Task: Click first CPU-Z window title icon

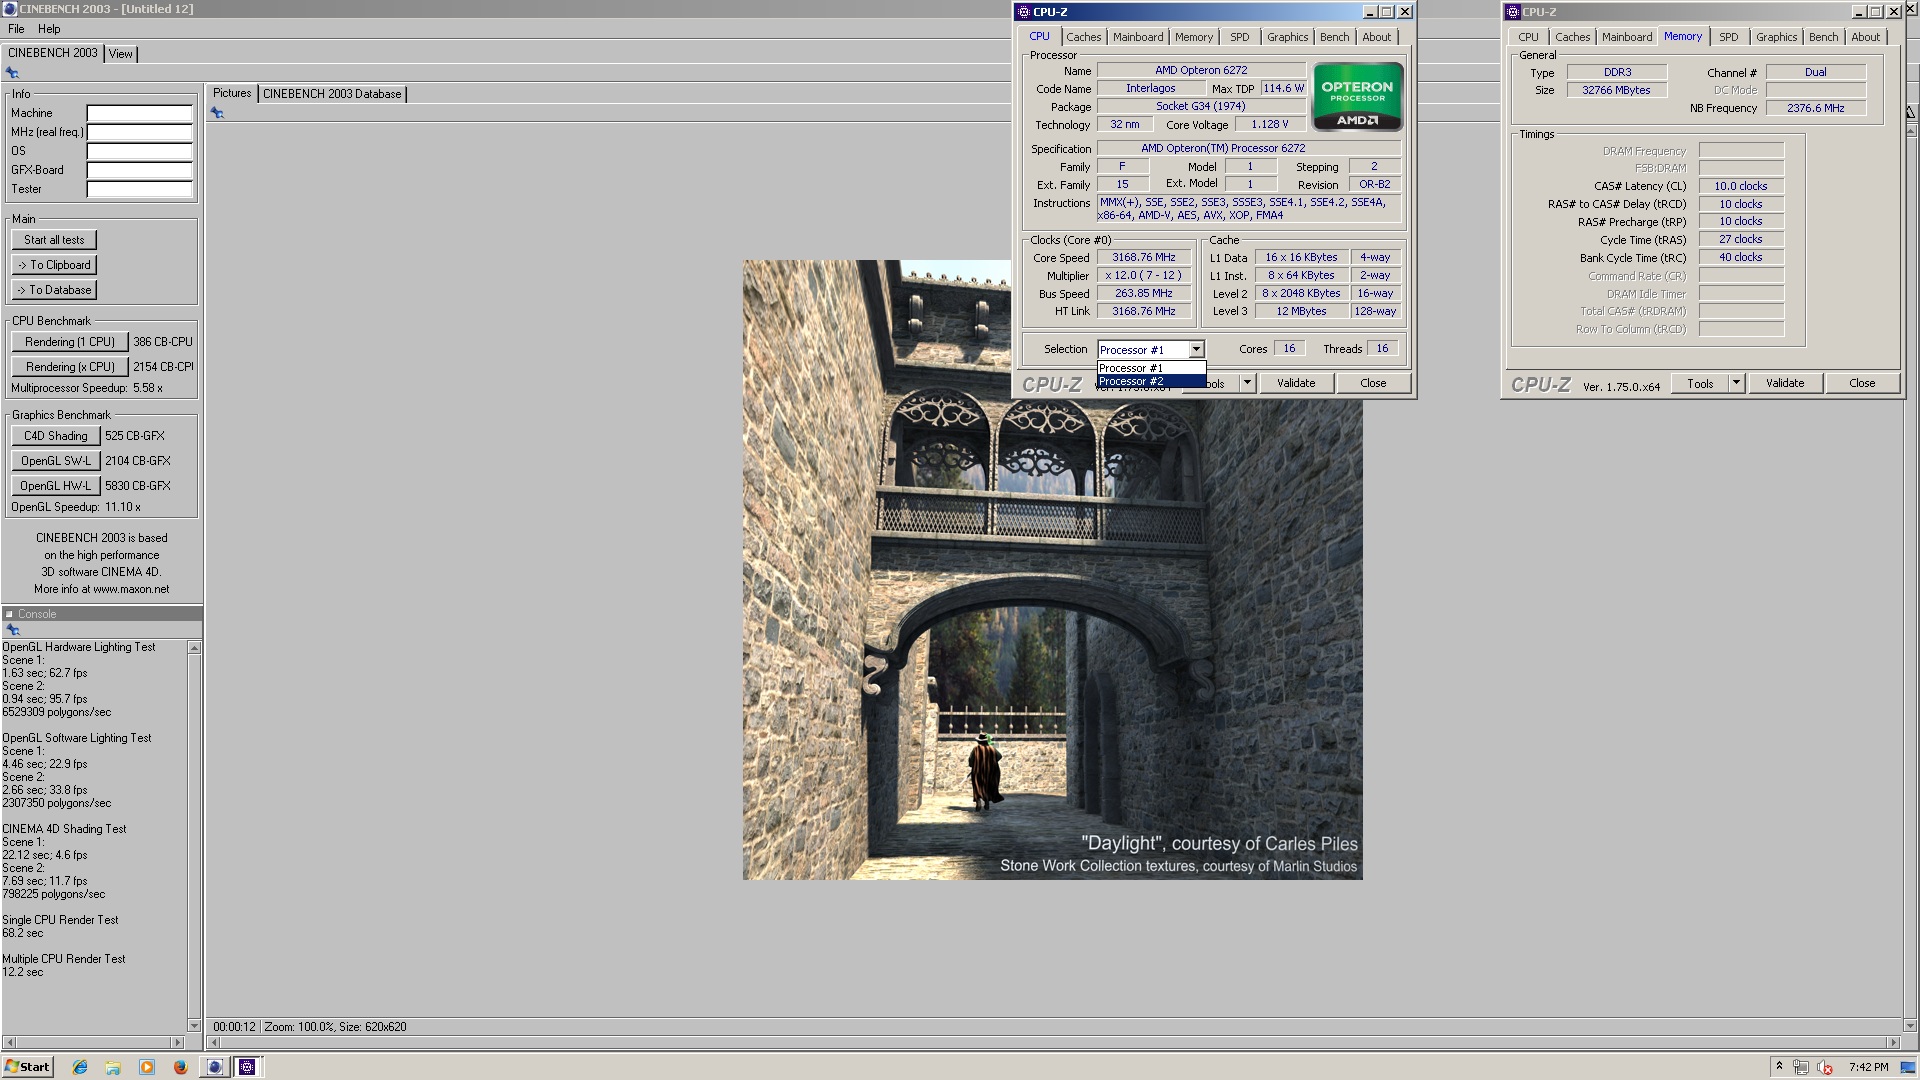Action: [1023, 12]
